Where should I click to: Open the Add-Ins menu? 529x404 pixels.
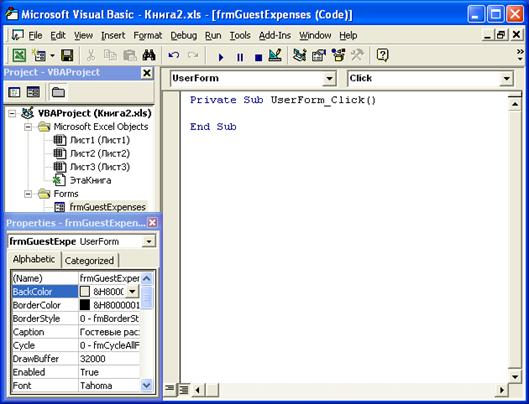(275, 35)
